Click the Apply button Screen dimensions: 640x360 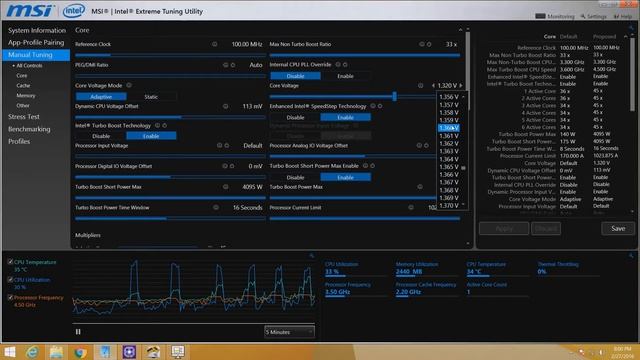(504, 229)
